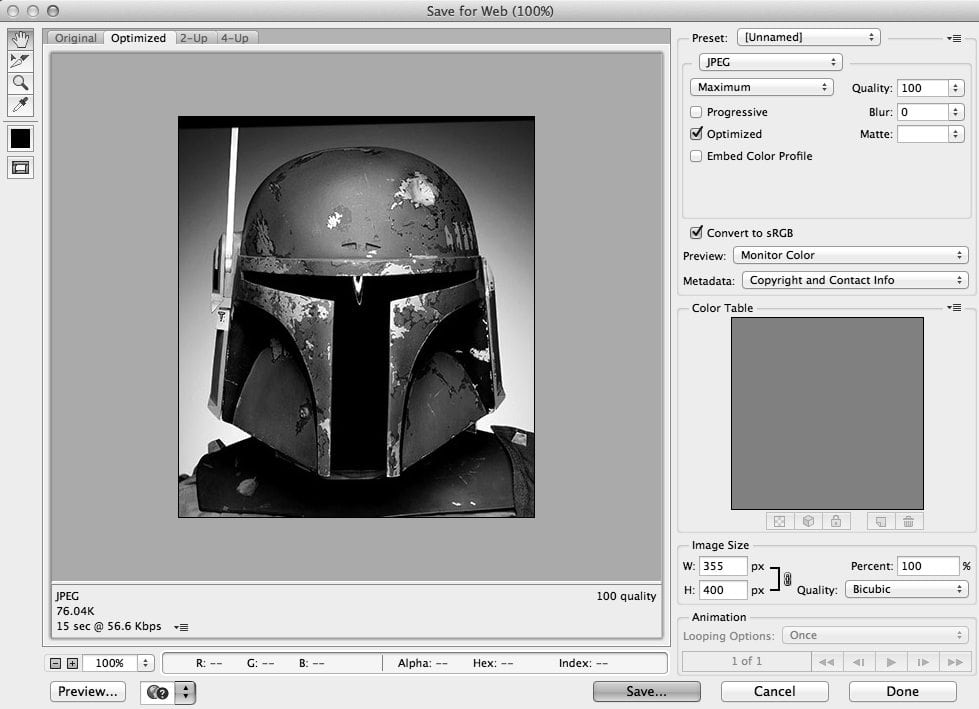Toggle the constrain proportions link icon
Image resolution: width=979 pixels, height=709 pixels.
coord(787,579)
